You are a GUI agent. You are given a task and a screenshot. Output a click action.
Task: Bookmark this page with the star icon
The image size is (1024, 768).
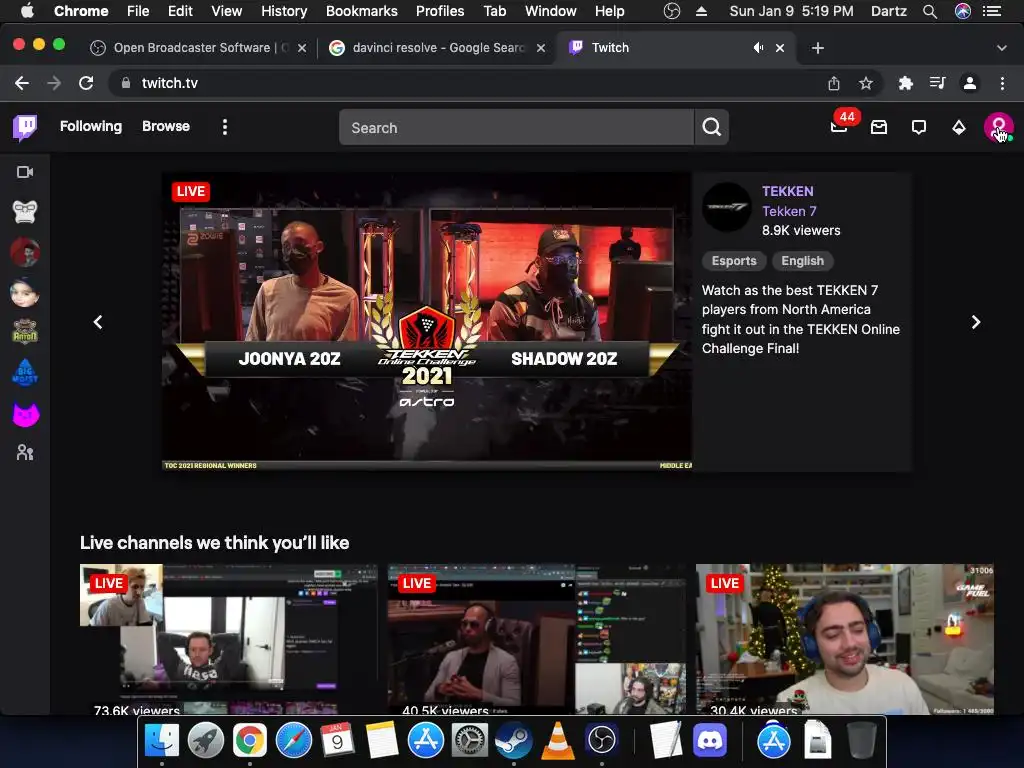(865, 83)
